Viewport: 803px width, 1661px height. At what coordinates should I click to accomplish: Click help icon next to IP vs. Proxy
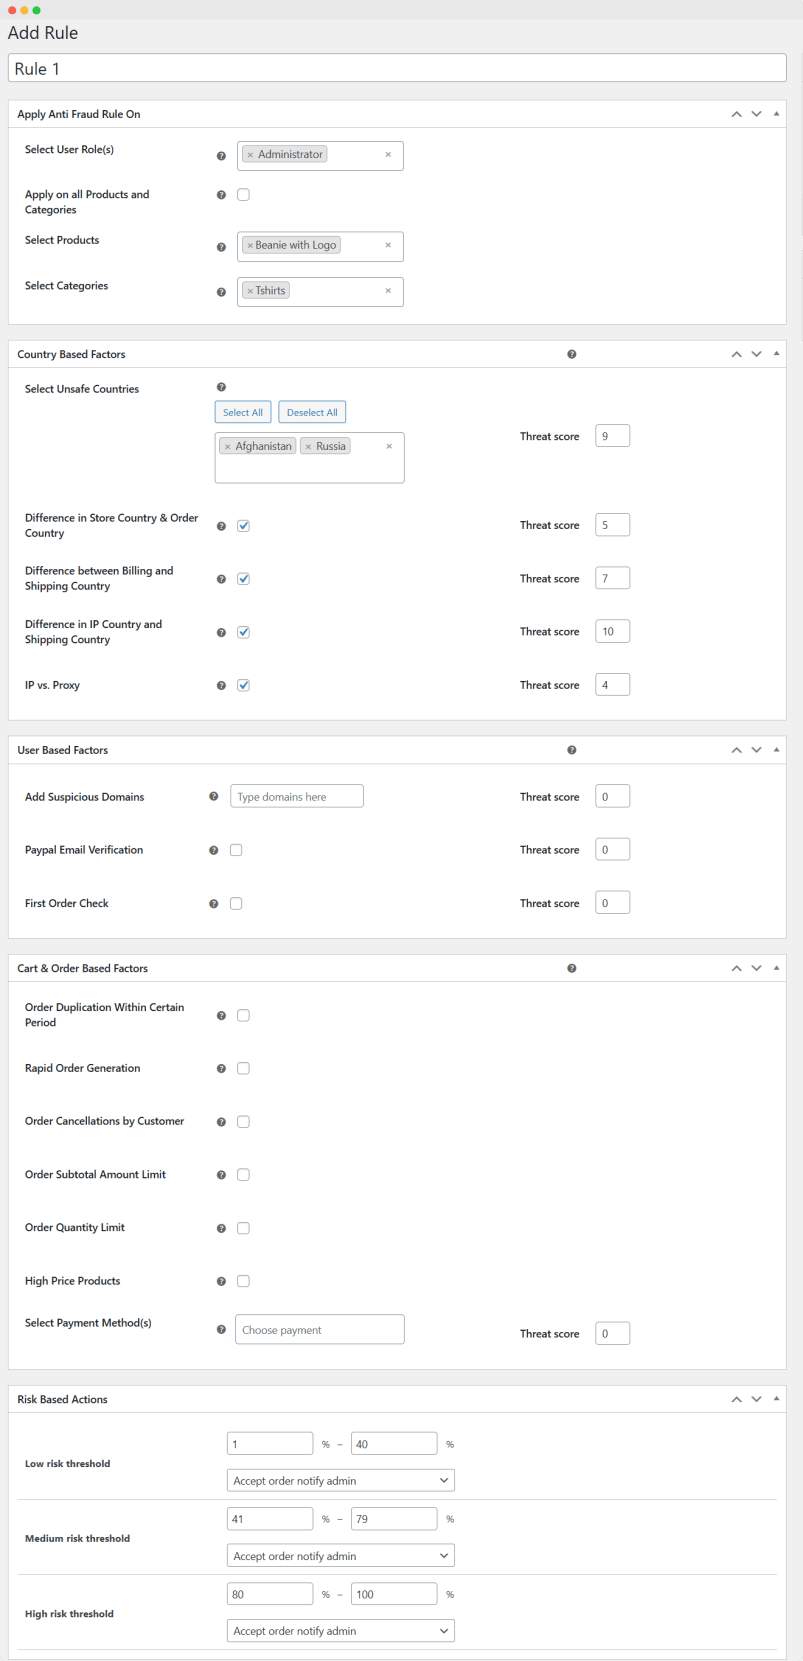[x=221, y=686]
